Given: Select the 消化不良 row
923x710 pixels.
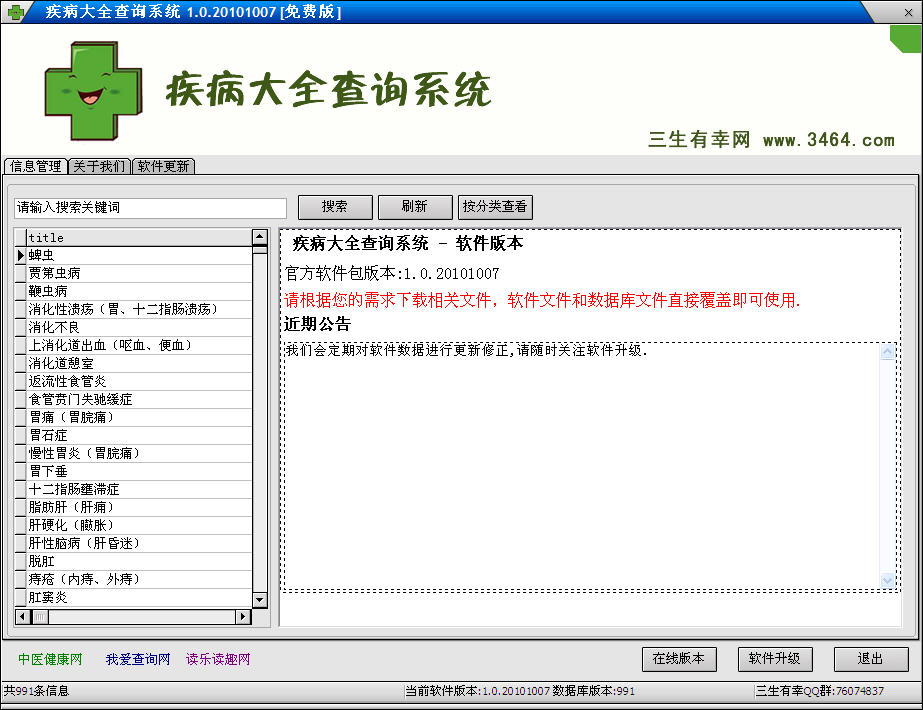Looking at the screenshot, I should [x=139, y=327].
